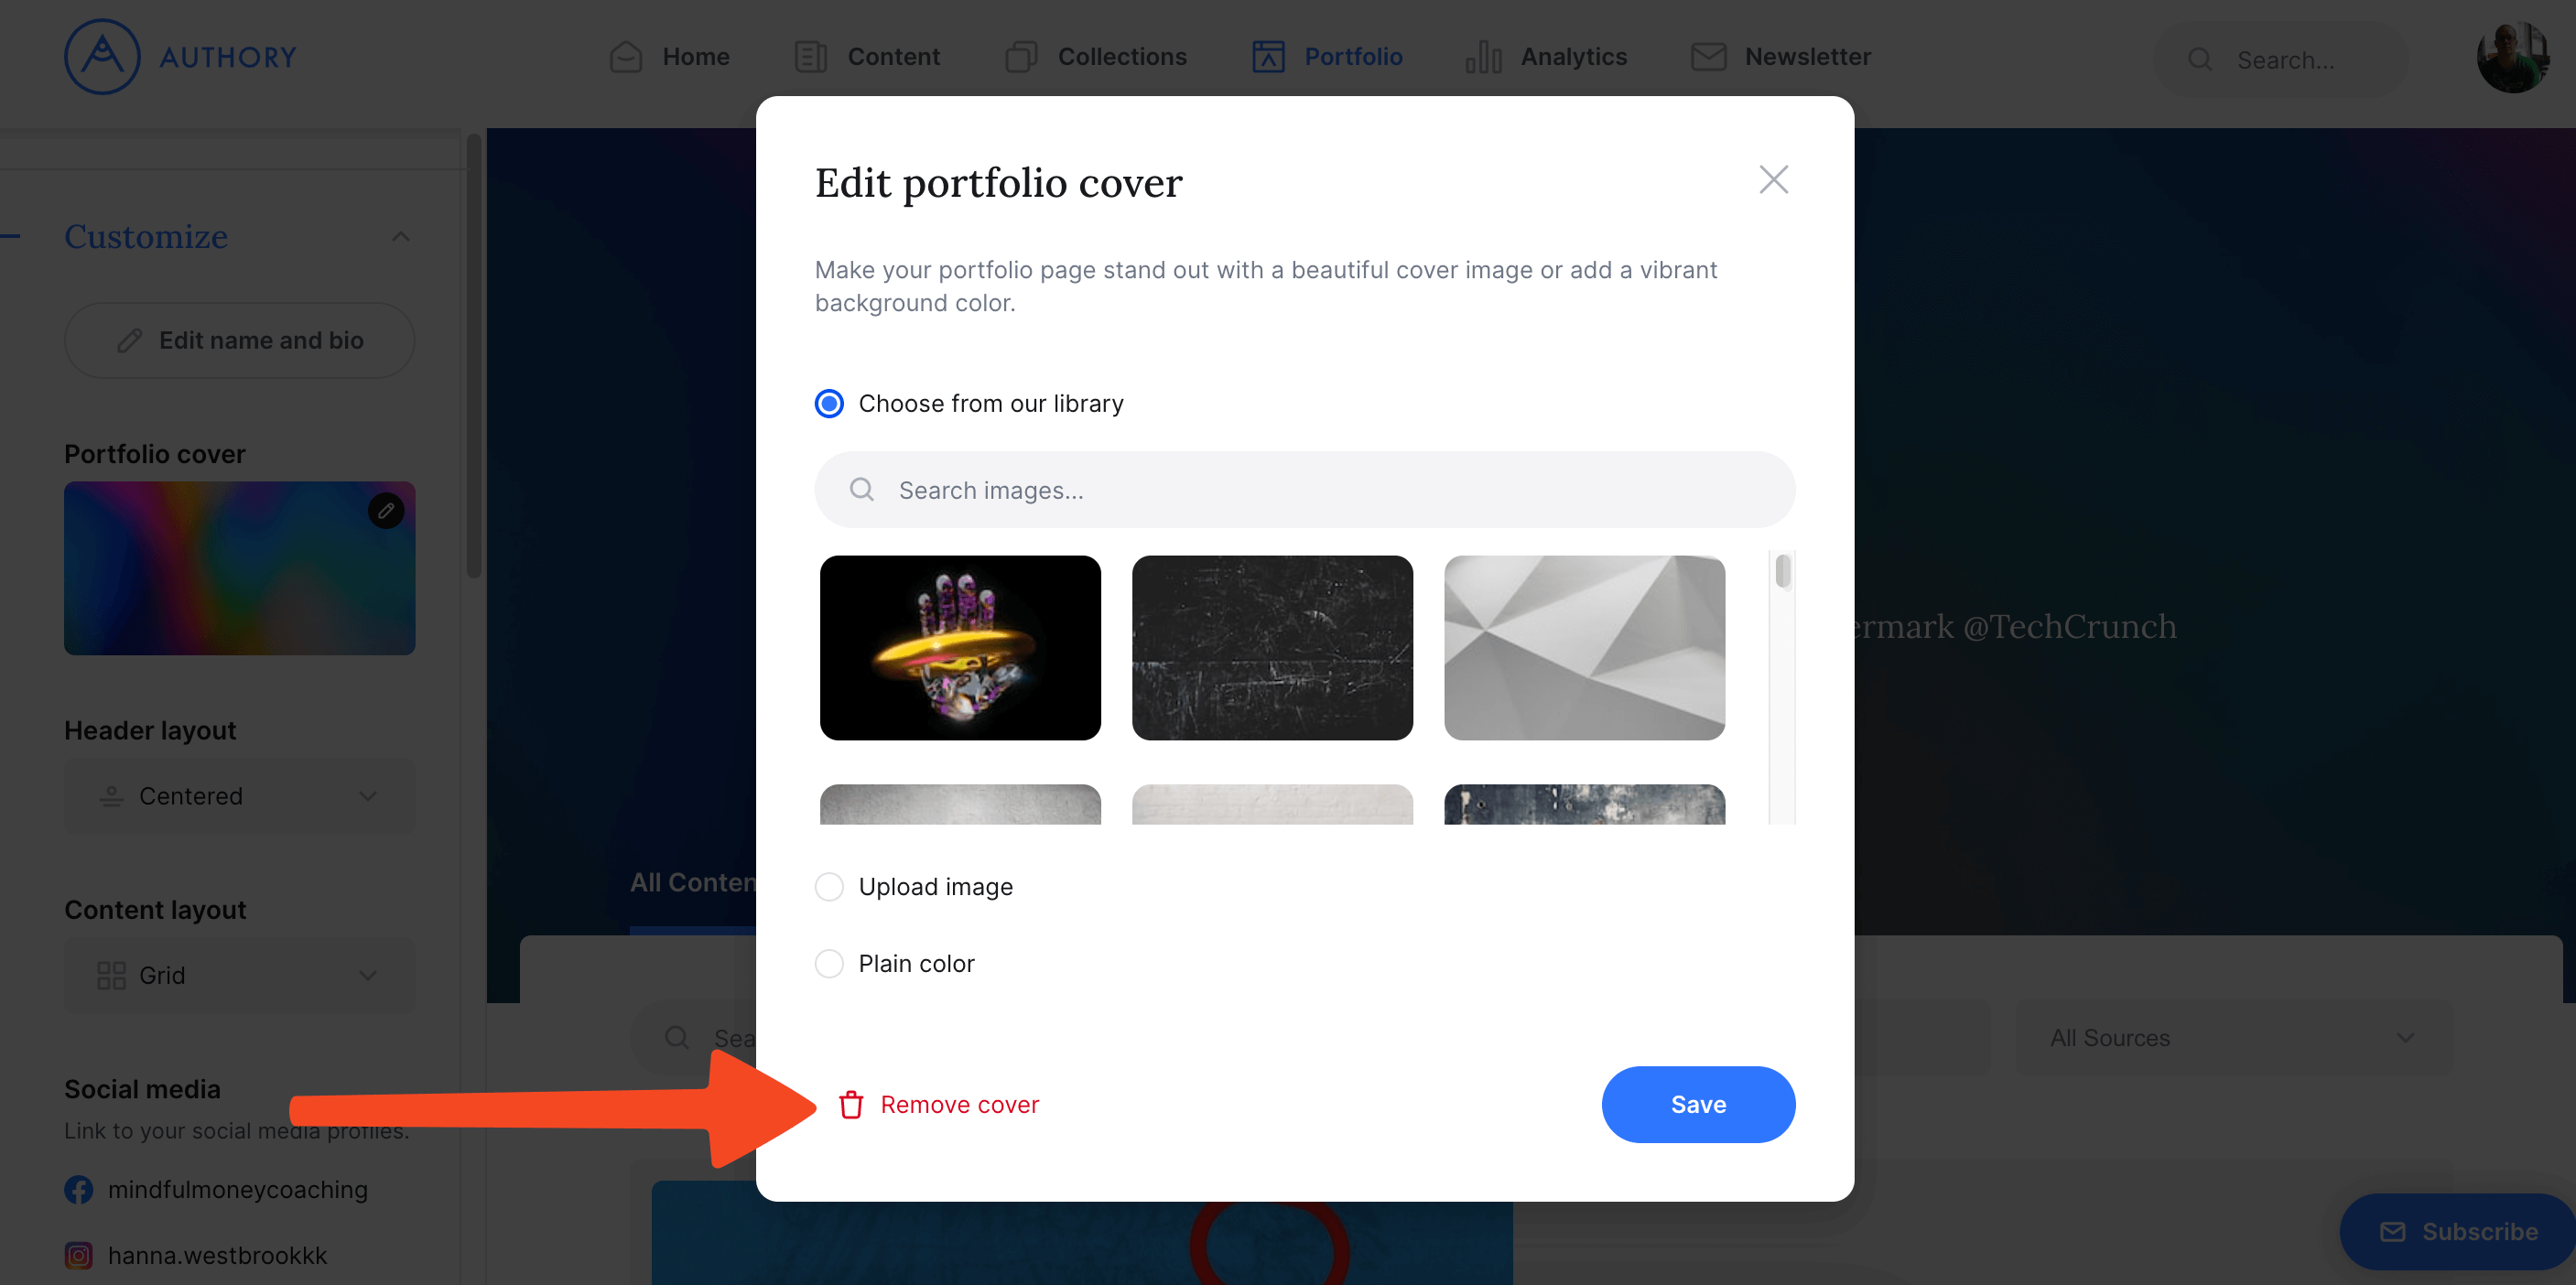
Task: Click the trash icon next to Remove cover
Action: (x=851, y=1104)
